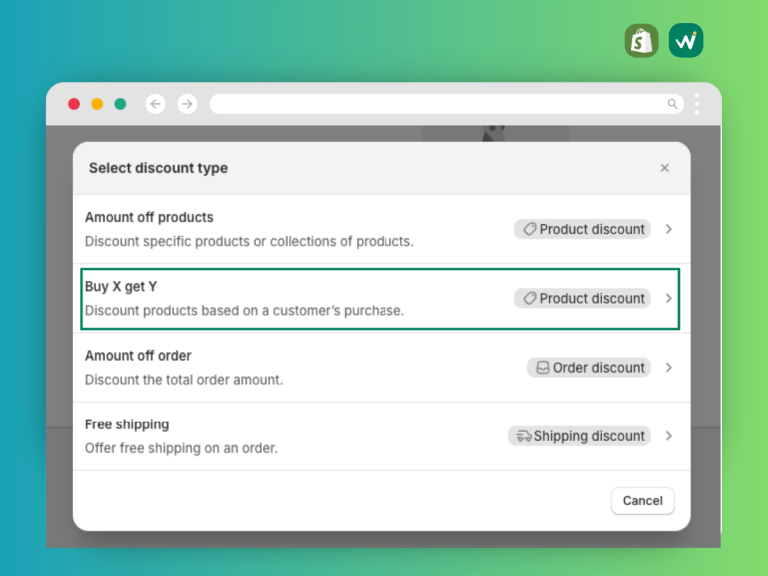The height and width of the screenshot is (576, 768).
Task: Open the browser three-dot menu
Action: click(x=696, y=104)
